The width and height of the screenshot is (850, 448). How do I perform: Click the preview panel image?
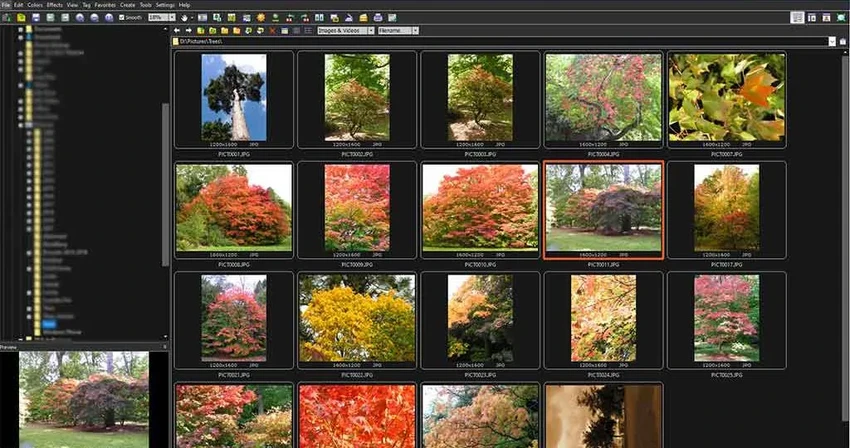[83, 400]
